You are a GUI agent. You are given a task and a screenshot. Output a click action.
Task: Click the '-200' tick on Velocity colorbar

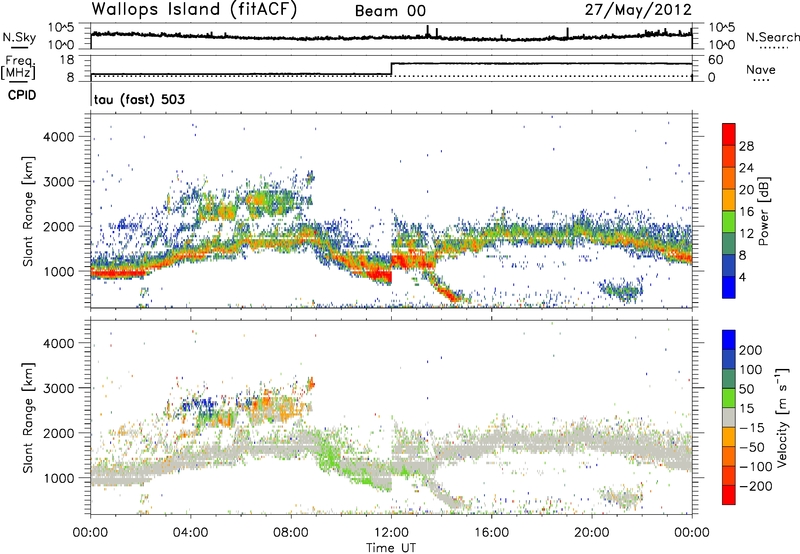coord(755,486)
